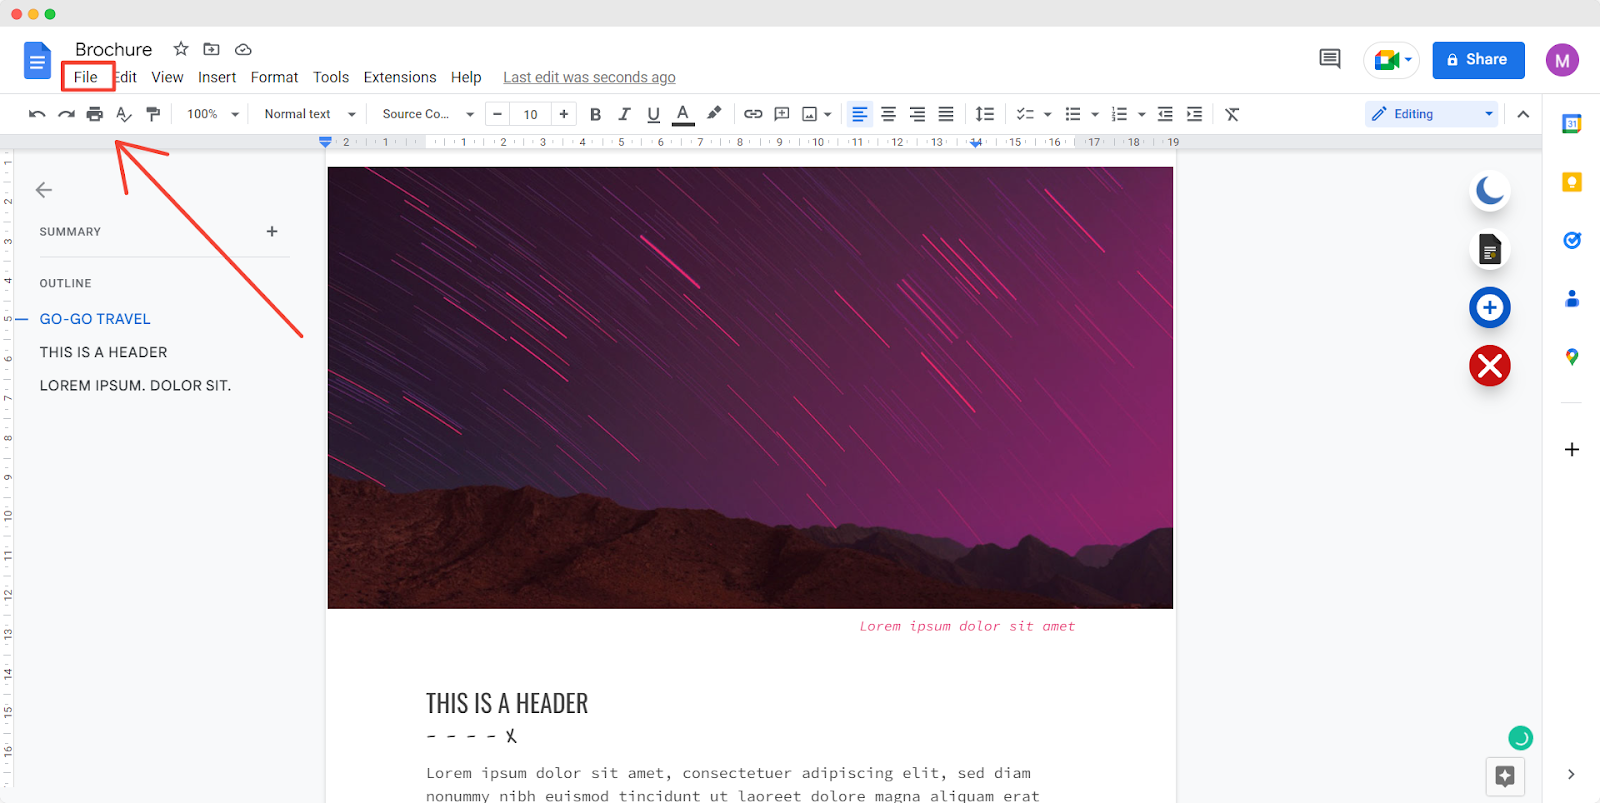
Task: Click the blue plus floating button
Action: tap(1490, 307)
